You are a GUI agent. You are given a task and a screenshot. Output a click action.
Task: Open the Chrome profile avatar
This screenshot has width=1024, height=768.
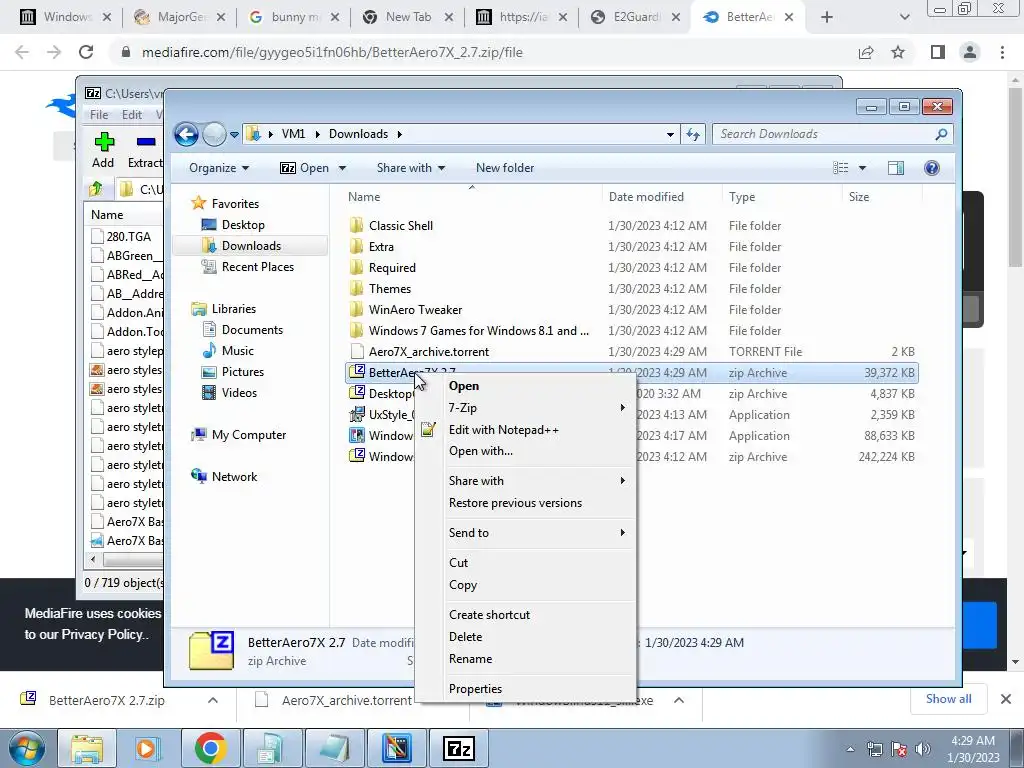tap(970, 52)
